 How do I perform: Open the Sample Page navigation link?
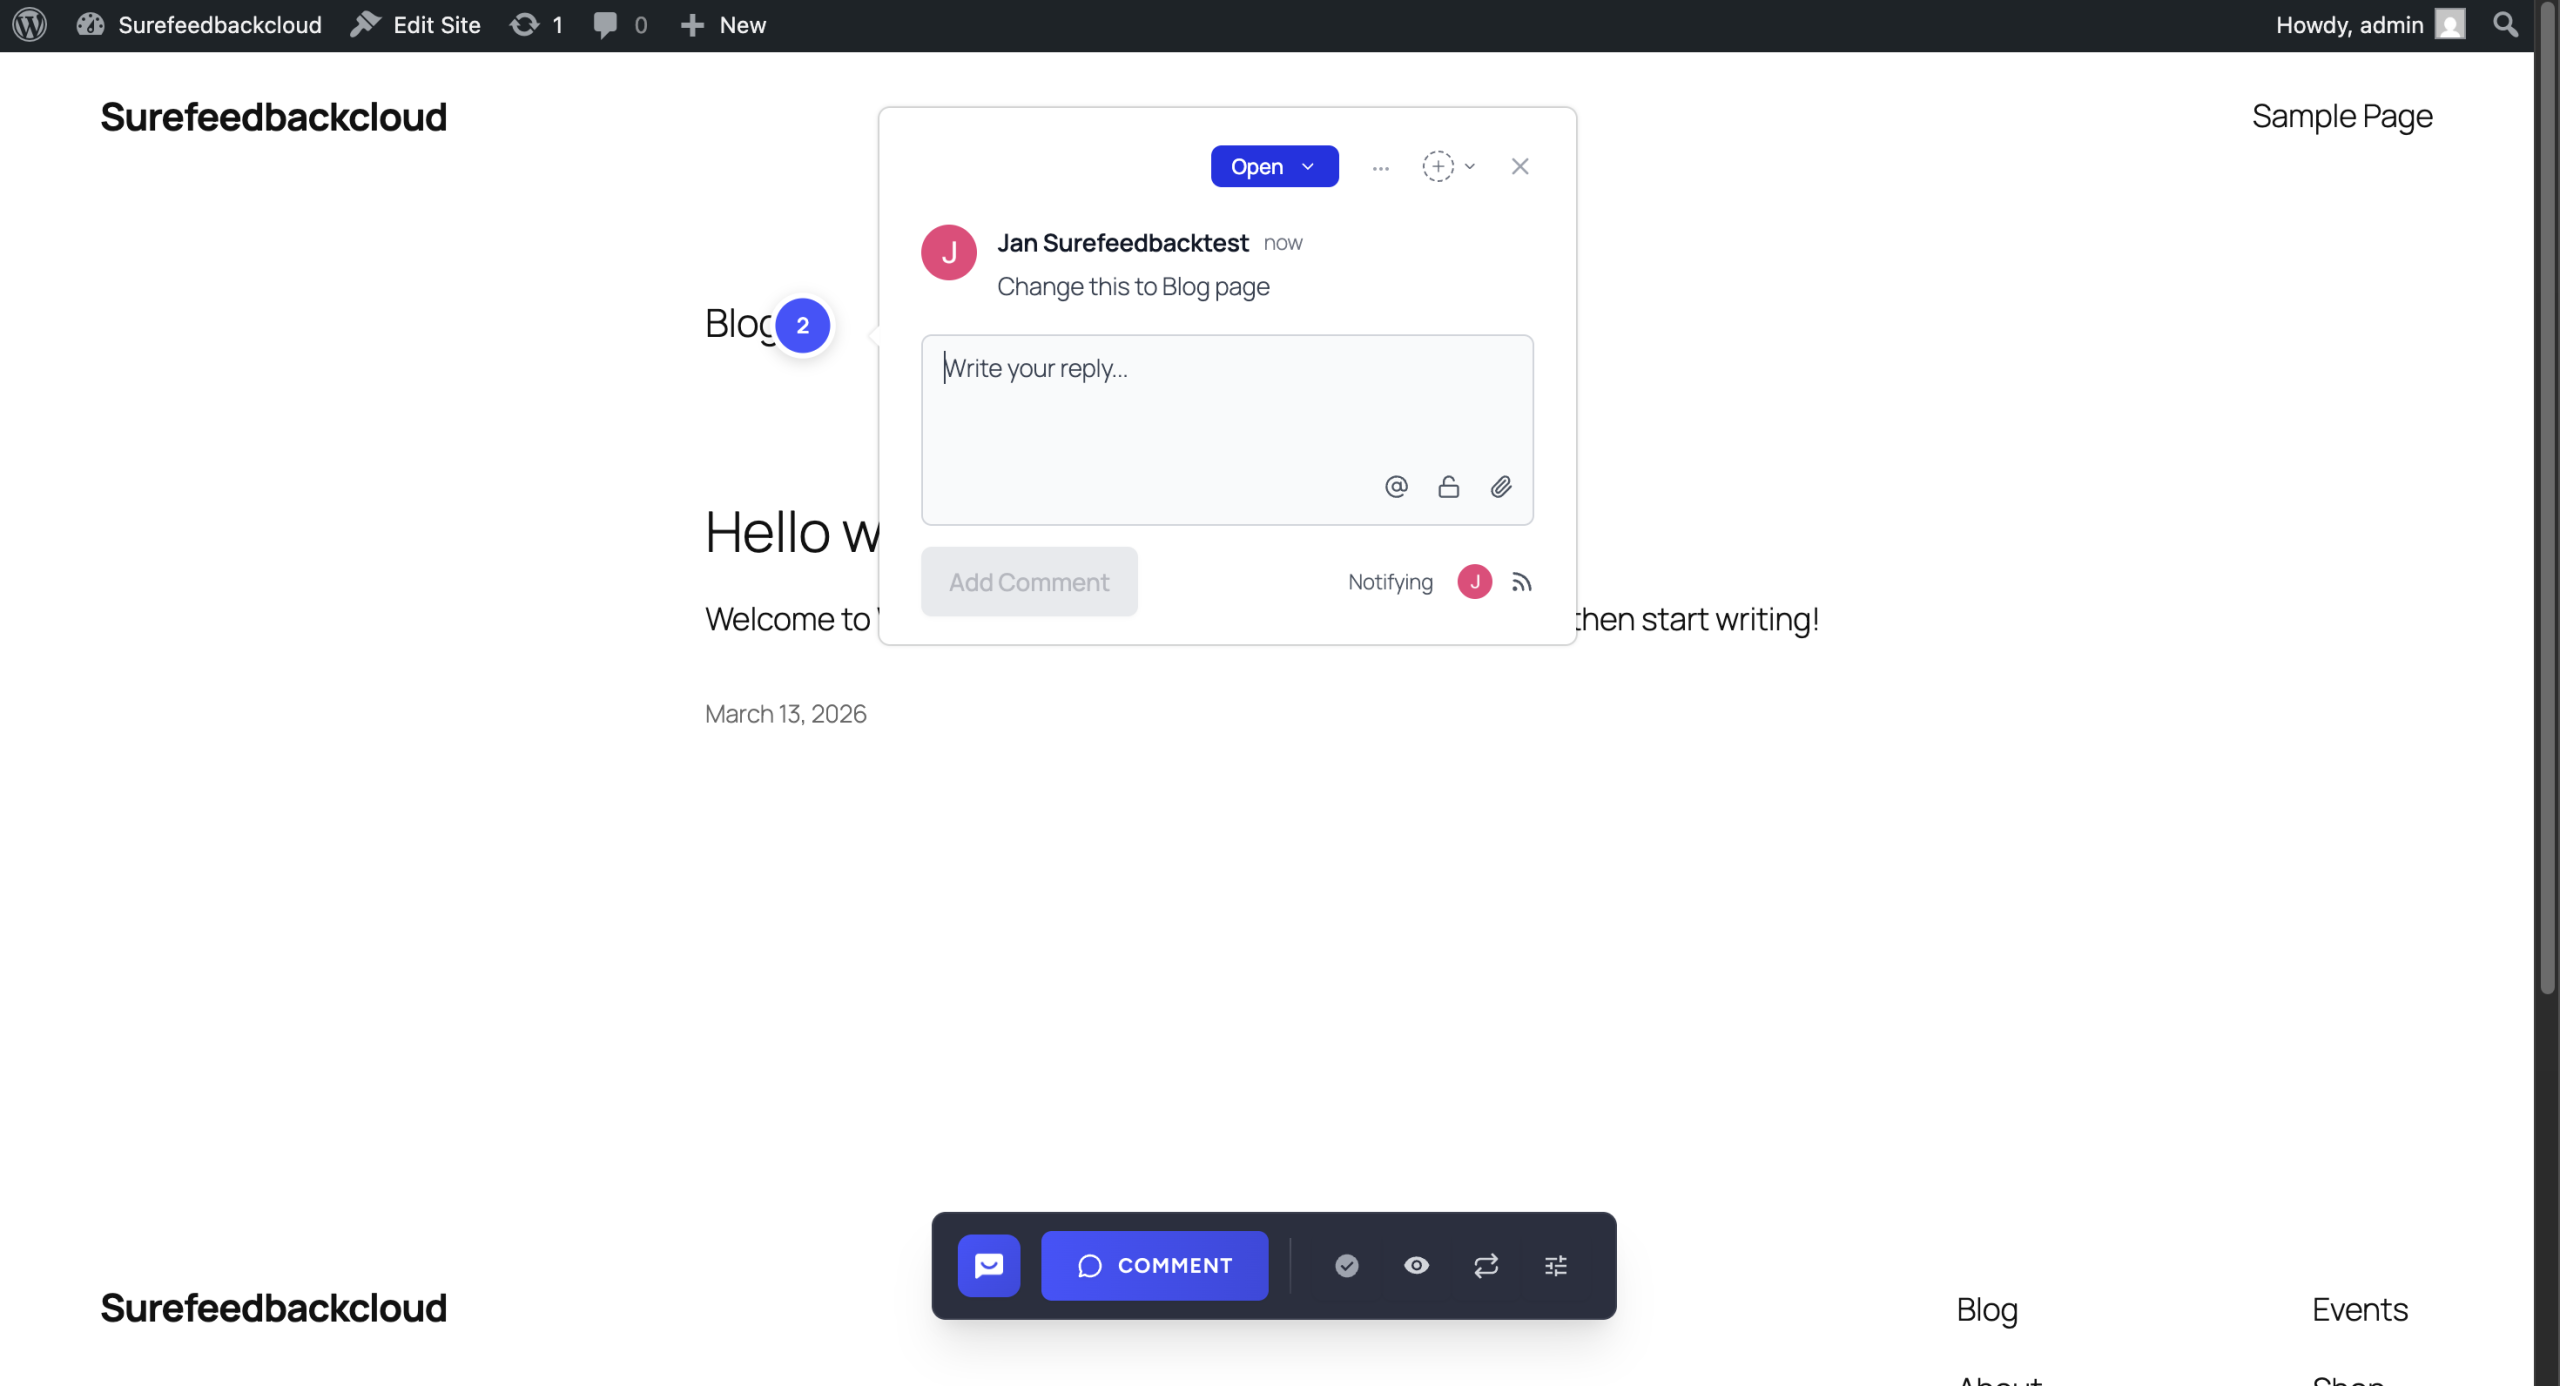click(2341, 117)
